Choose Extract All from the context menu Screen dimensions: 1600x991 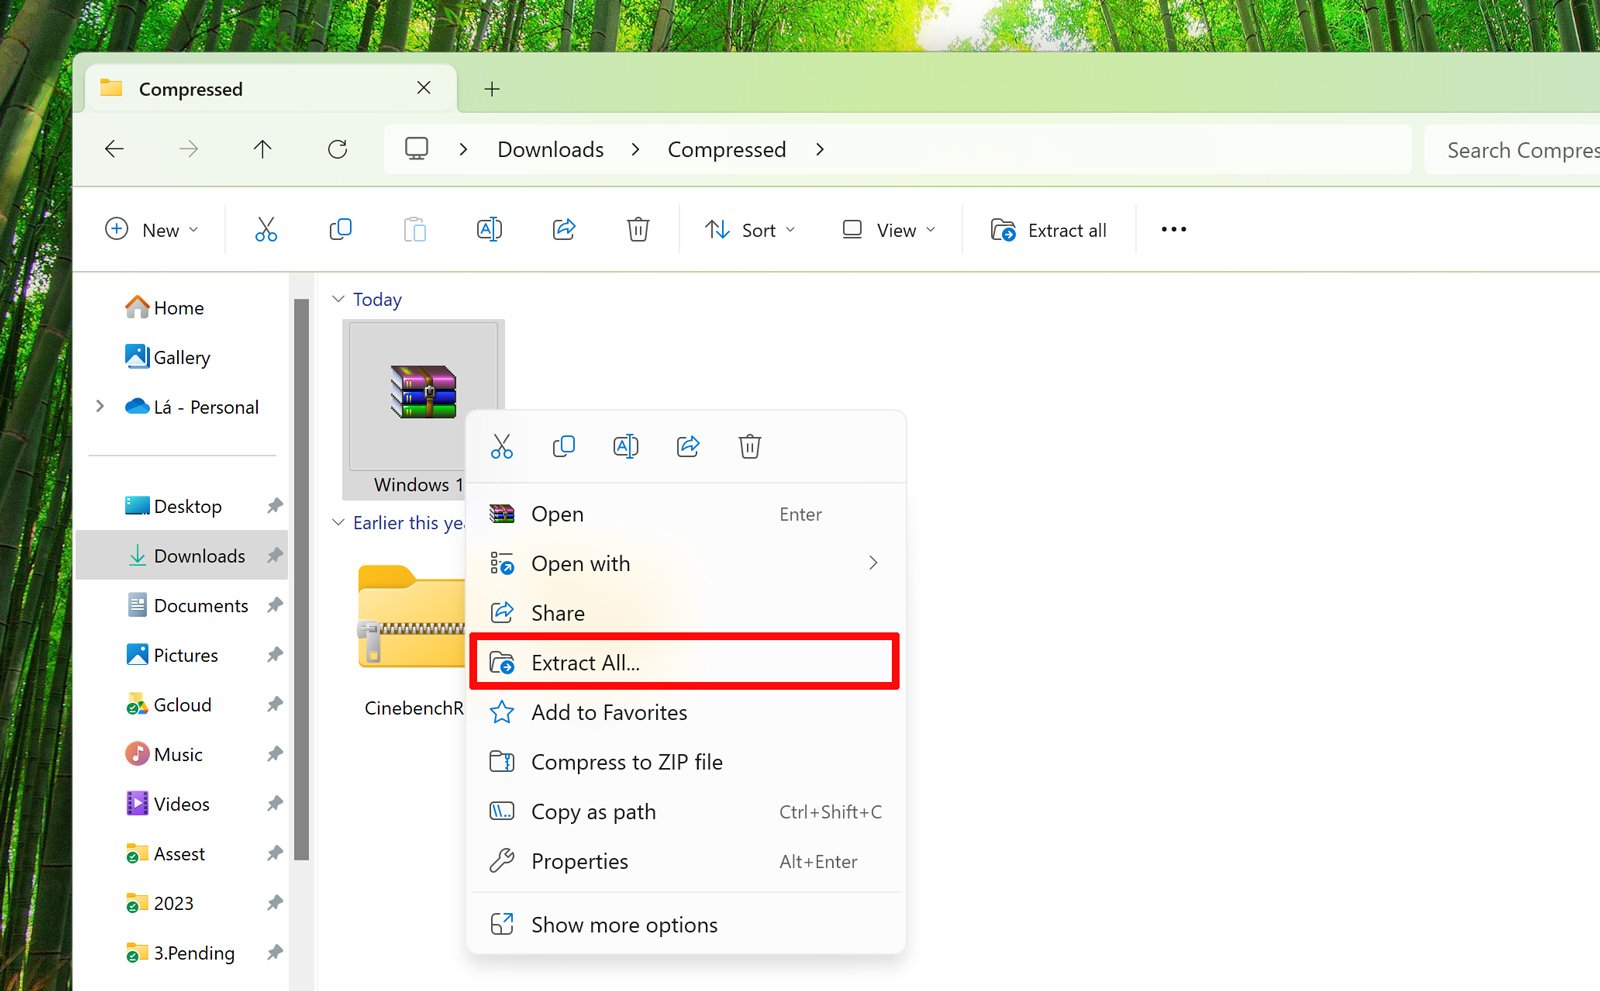(x=585, y=661)
